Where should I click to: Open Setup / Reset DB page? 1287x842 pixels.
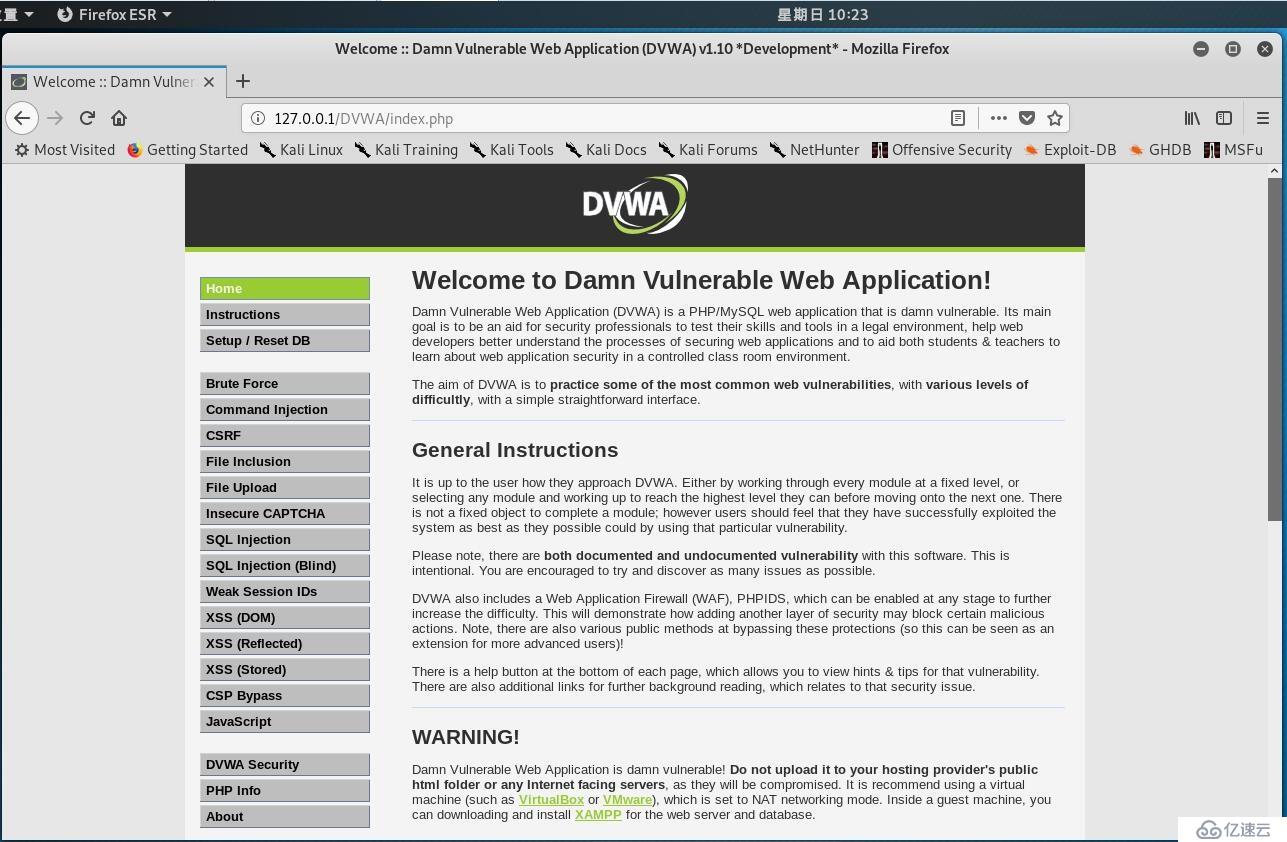click(x=285, y=340)
